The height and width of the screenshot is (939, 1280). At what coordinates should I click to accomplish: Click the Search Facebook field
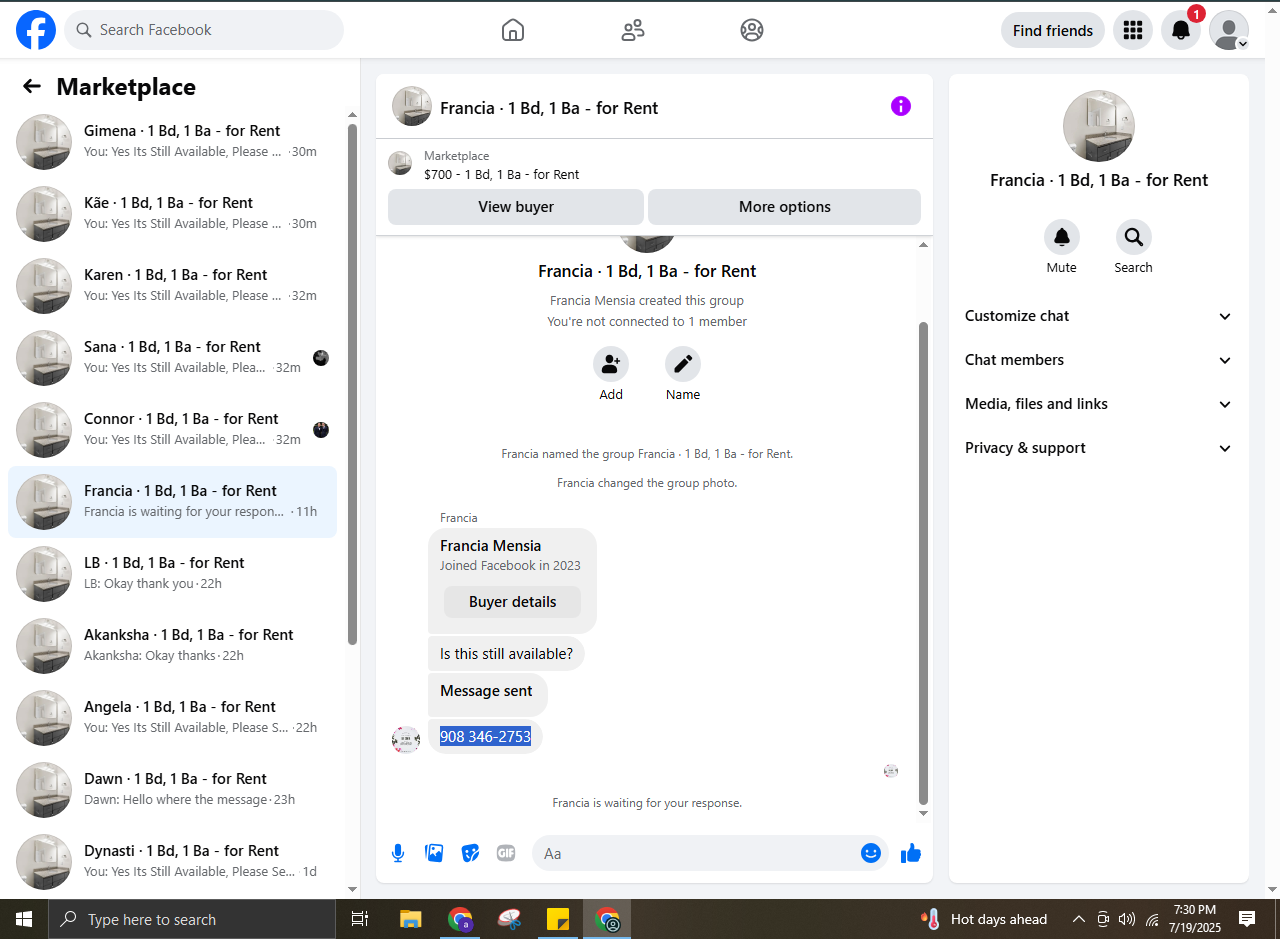coord(204,30)
